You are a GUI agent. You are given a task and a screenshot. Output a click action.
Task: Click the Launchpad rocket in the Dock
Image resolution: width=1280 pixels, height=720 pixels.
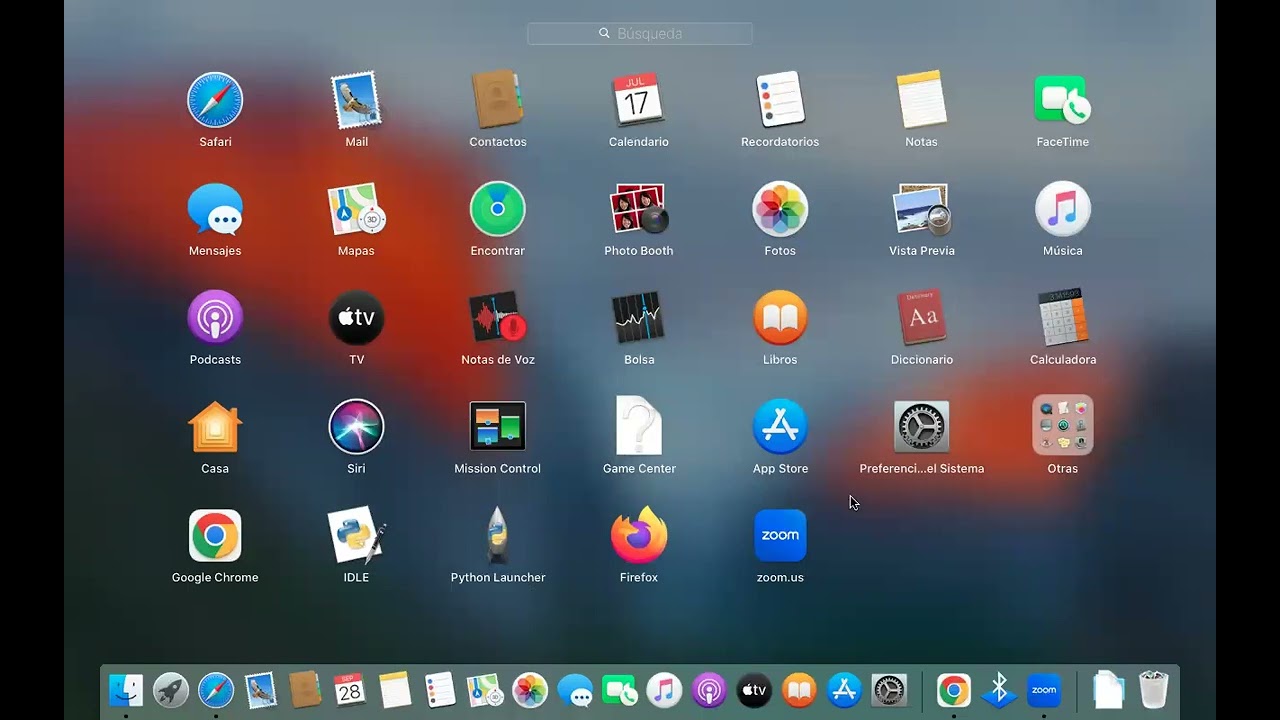coord(171,690)
